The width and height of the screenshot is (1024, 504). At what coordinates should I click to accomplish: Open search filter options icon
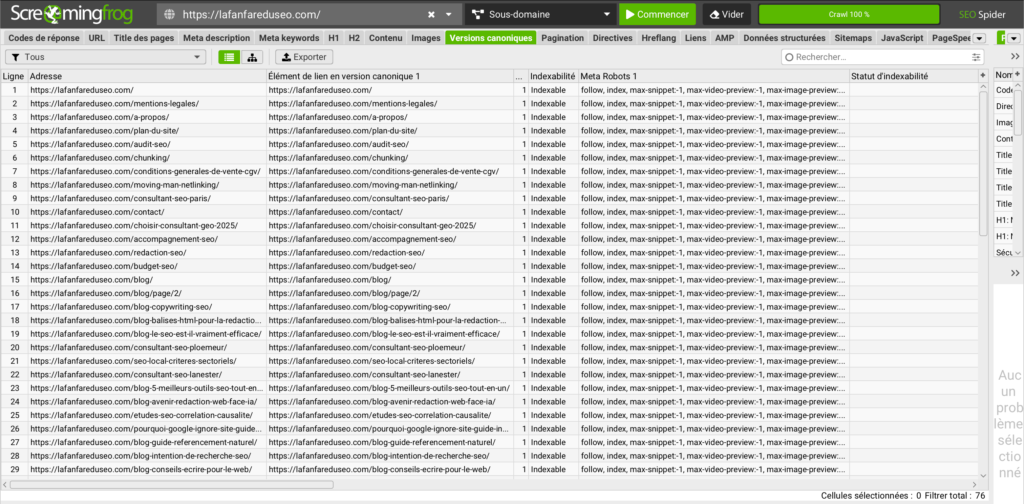click(976, 58)
